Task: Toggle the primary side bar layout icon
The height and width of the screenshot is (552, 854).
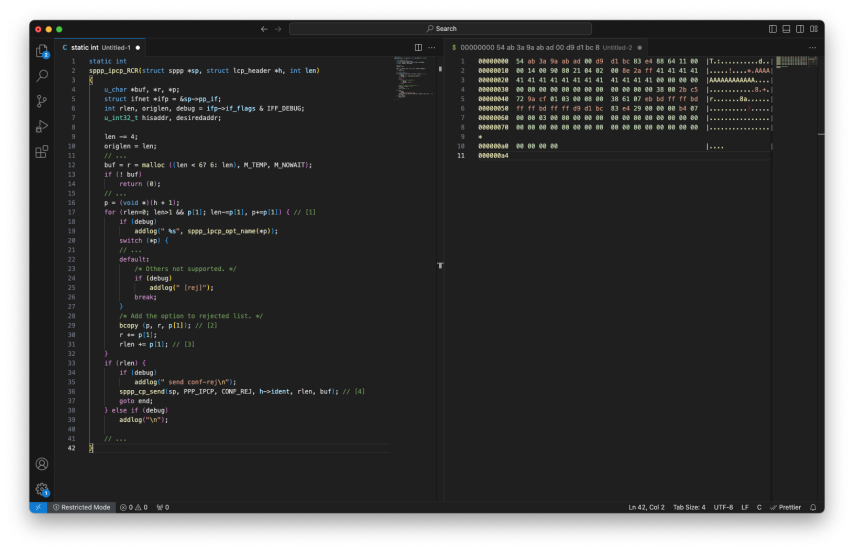Action: pyautogui.click(x=772, y=29)
